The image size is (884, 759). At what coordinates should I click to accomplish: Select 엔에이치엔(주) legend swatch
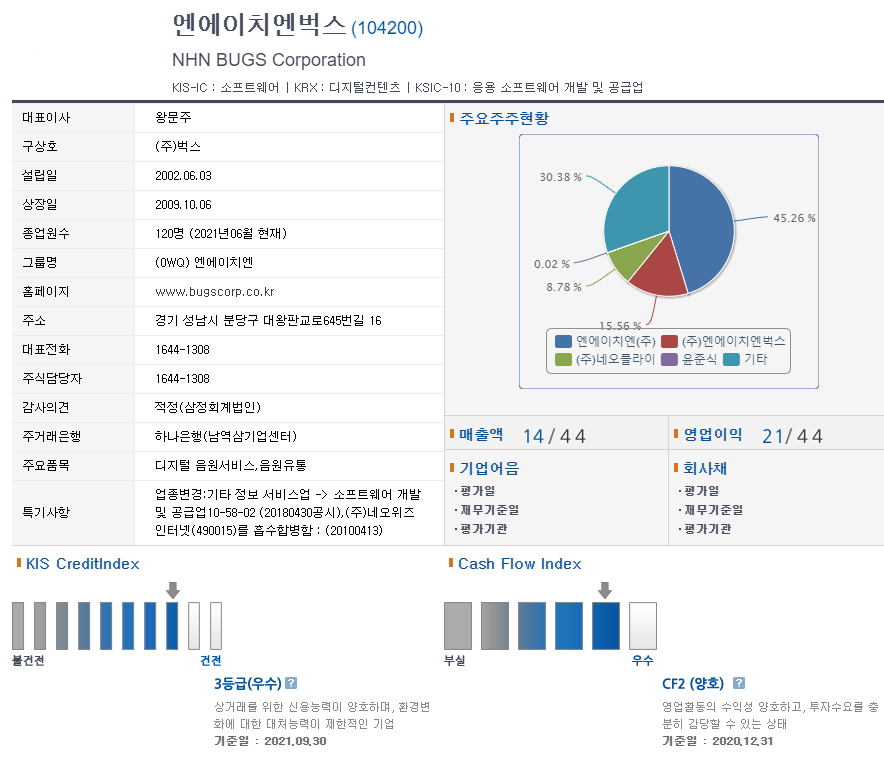pos(563,341)
